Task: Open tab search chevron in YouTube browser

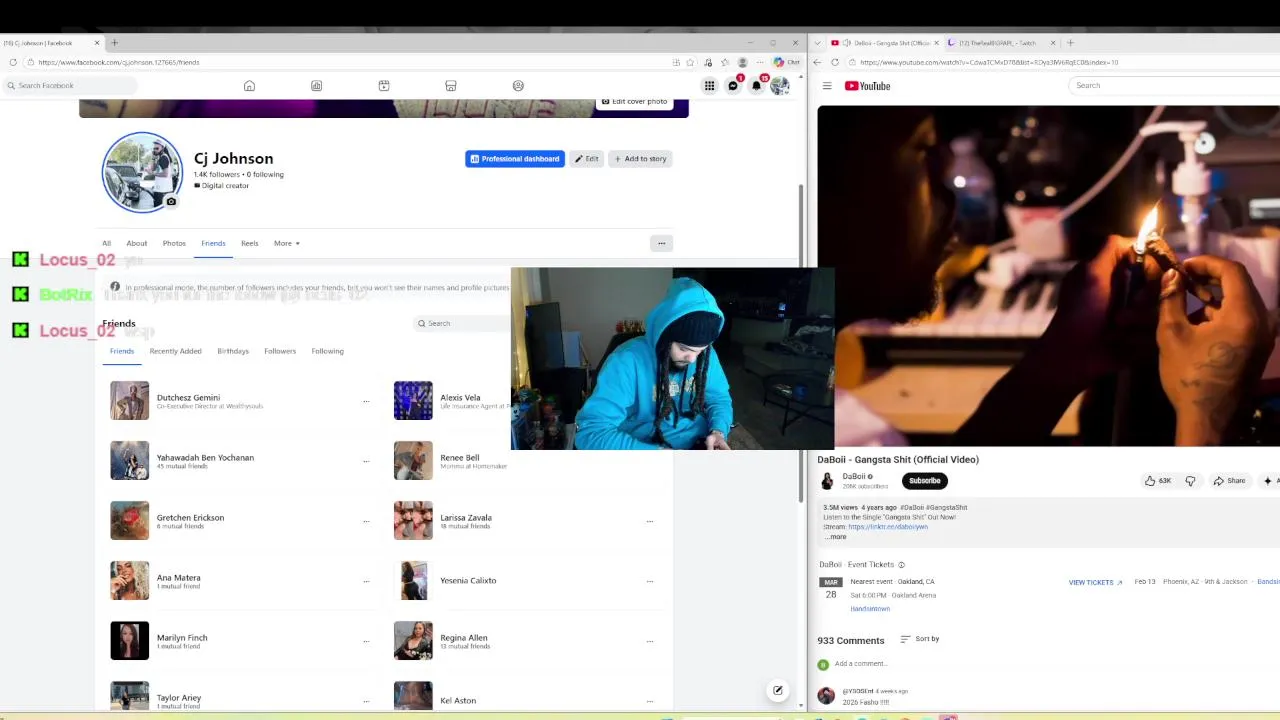Action: (819, 43)
